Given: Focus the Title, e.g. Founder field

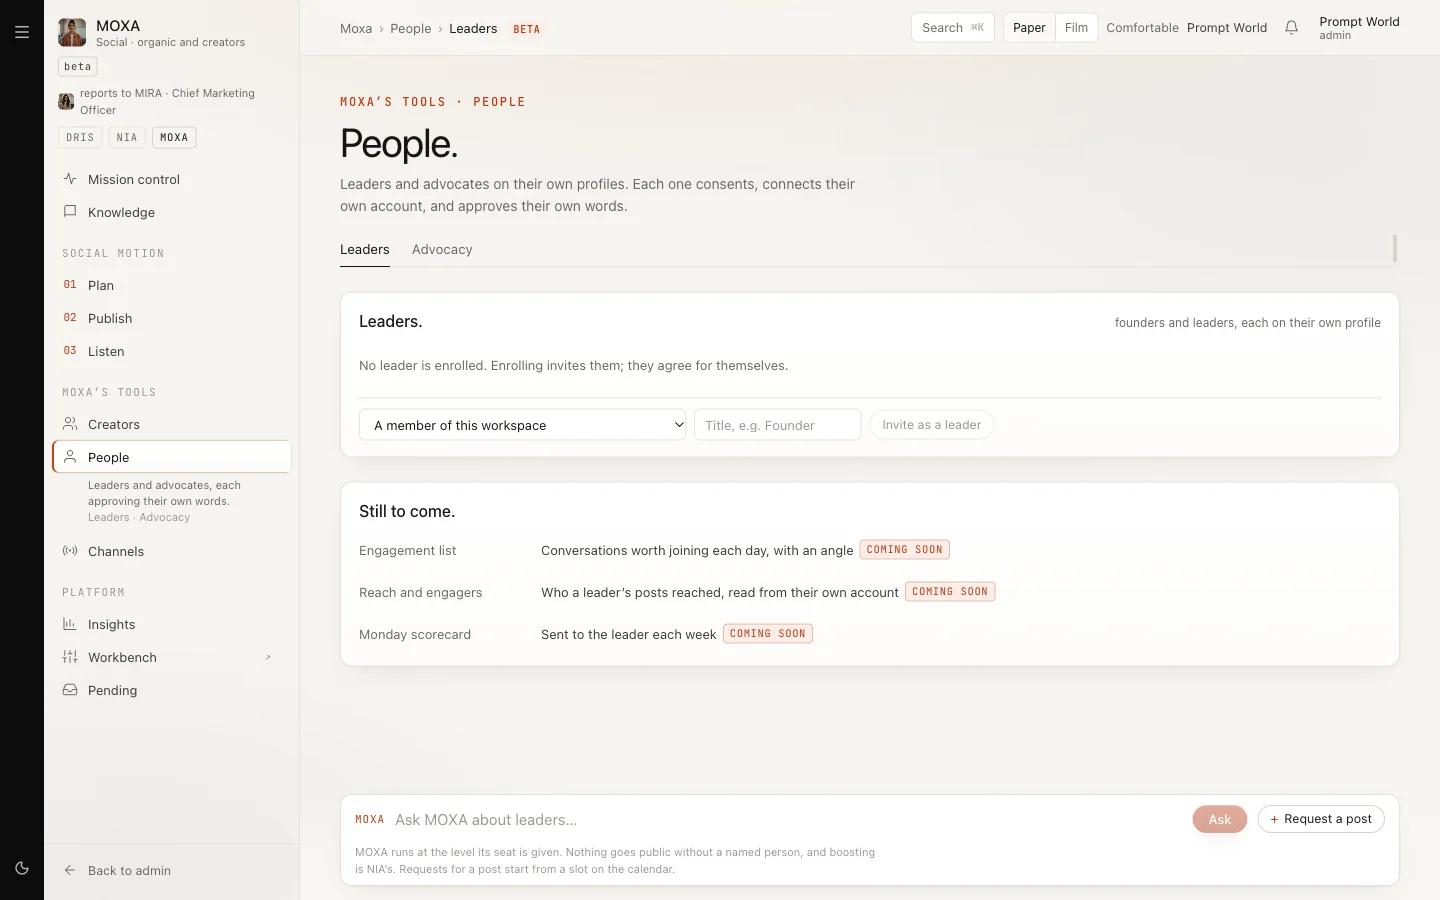Looking at the screenshot, I should click(x=777, y=425).
